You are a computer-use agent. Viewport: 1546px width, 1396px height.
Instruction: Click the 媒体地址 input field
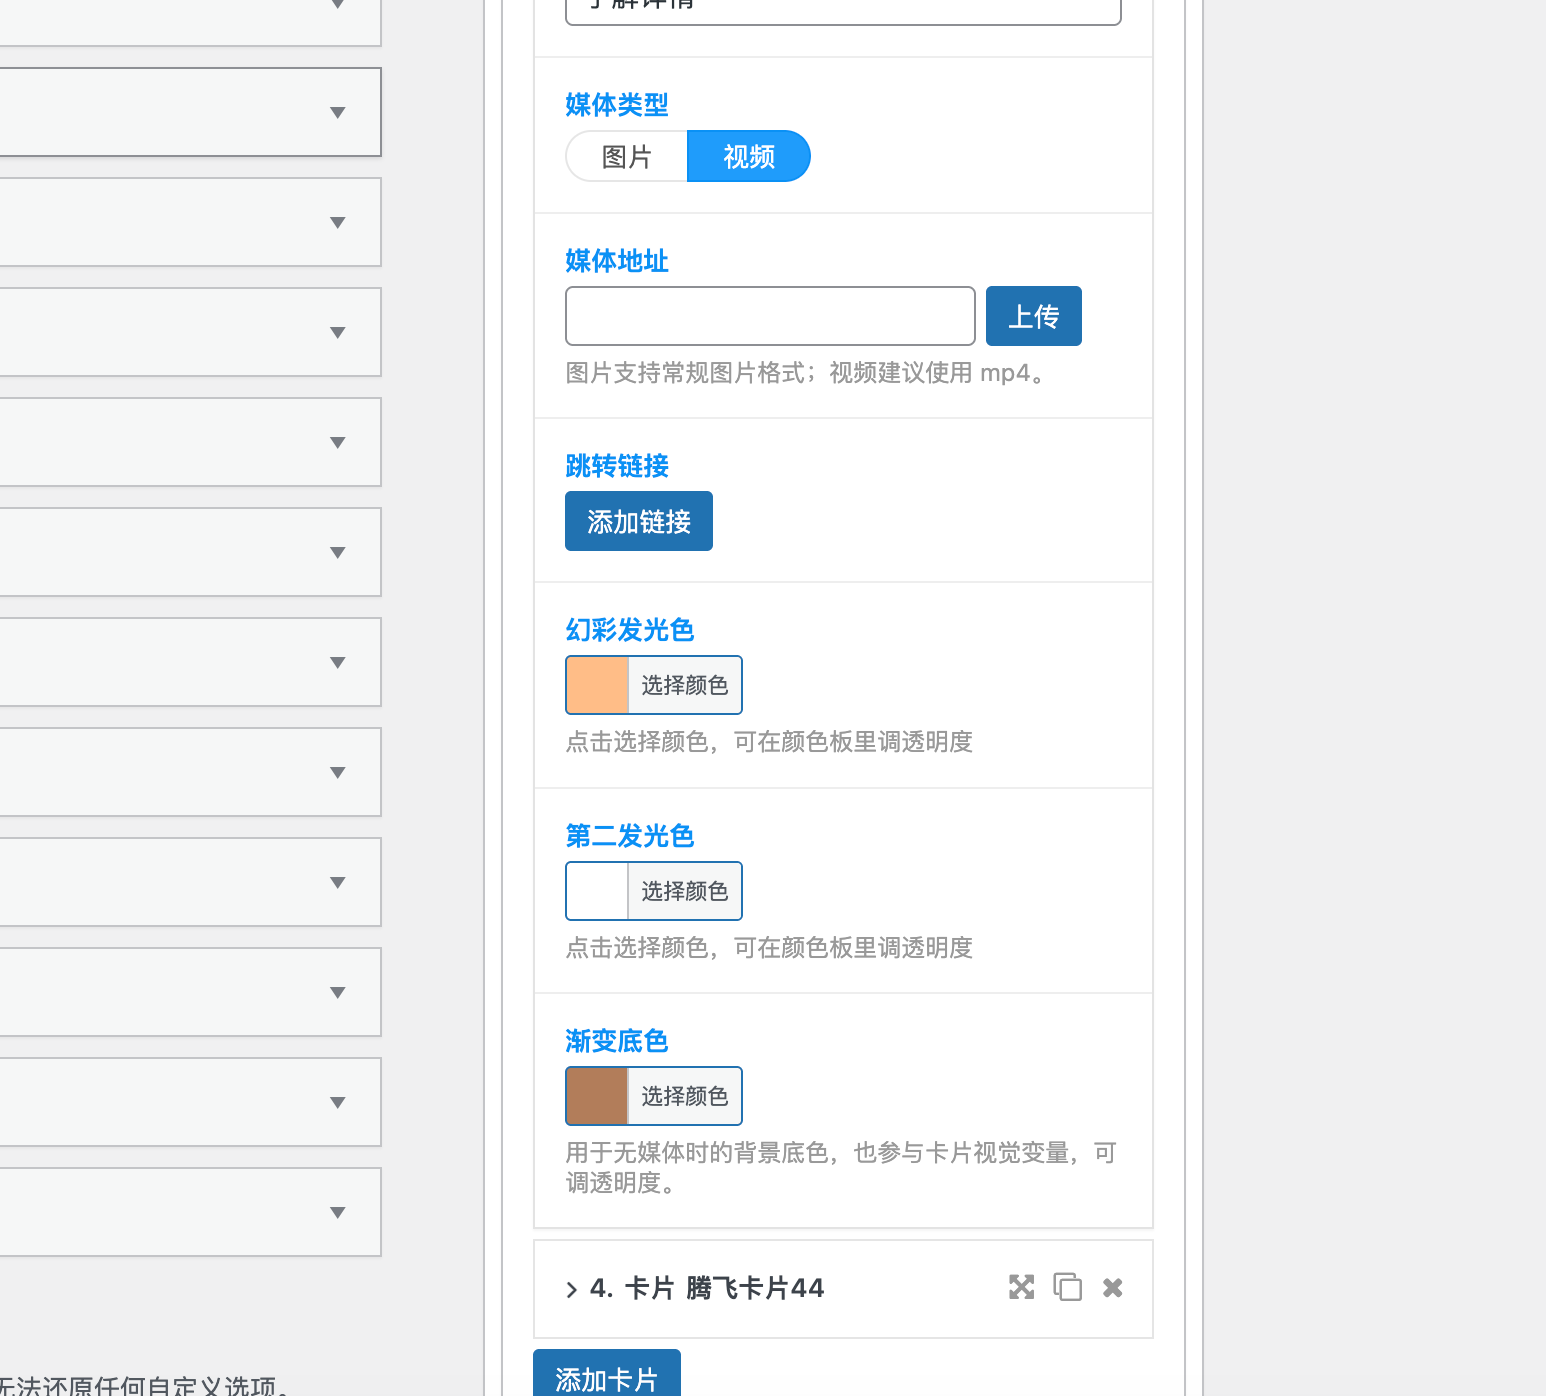pos(770,316)
